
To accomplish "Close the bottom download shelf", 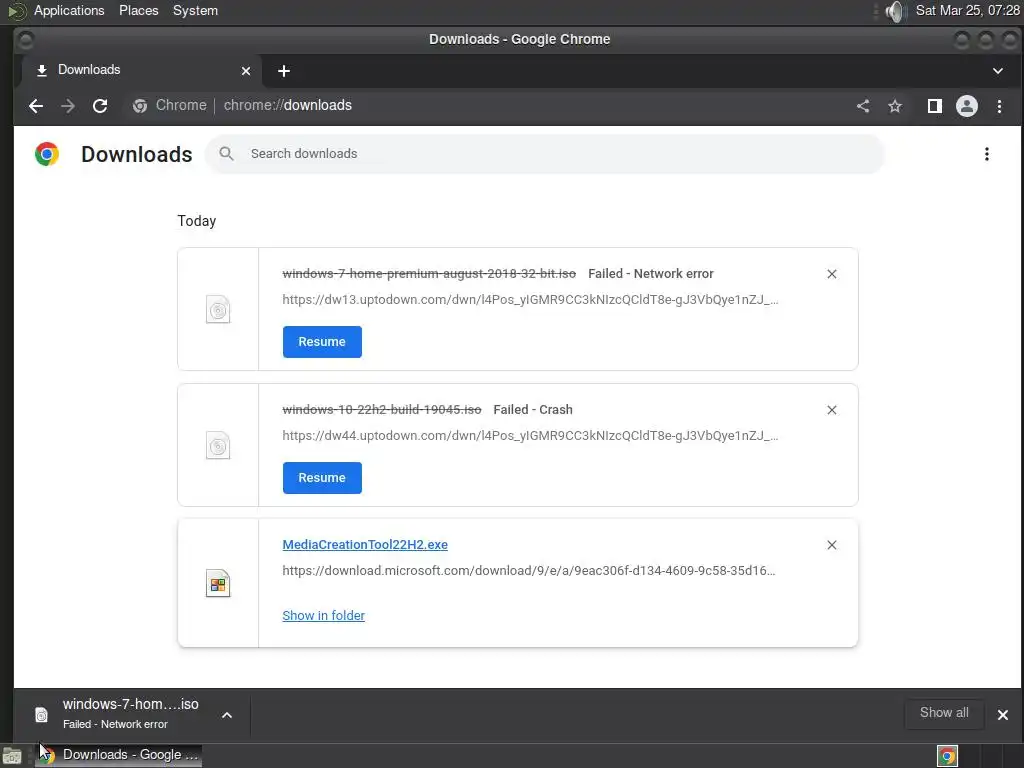I will tap(1002, 714).
